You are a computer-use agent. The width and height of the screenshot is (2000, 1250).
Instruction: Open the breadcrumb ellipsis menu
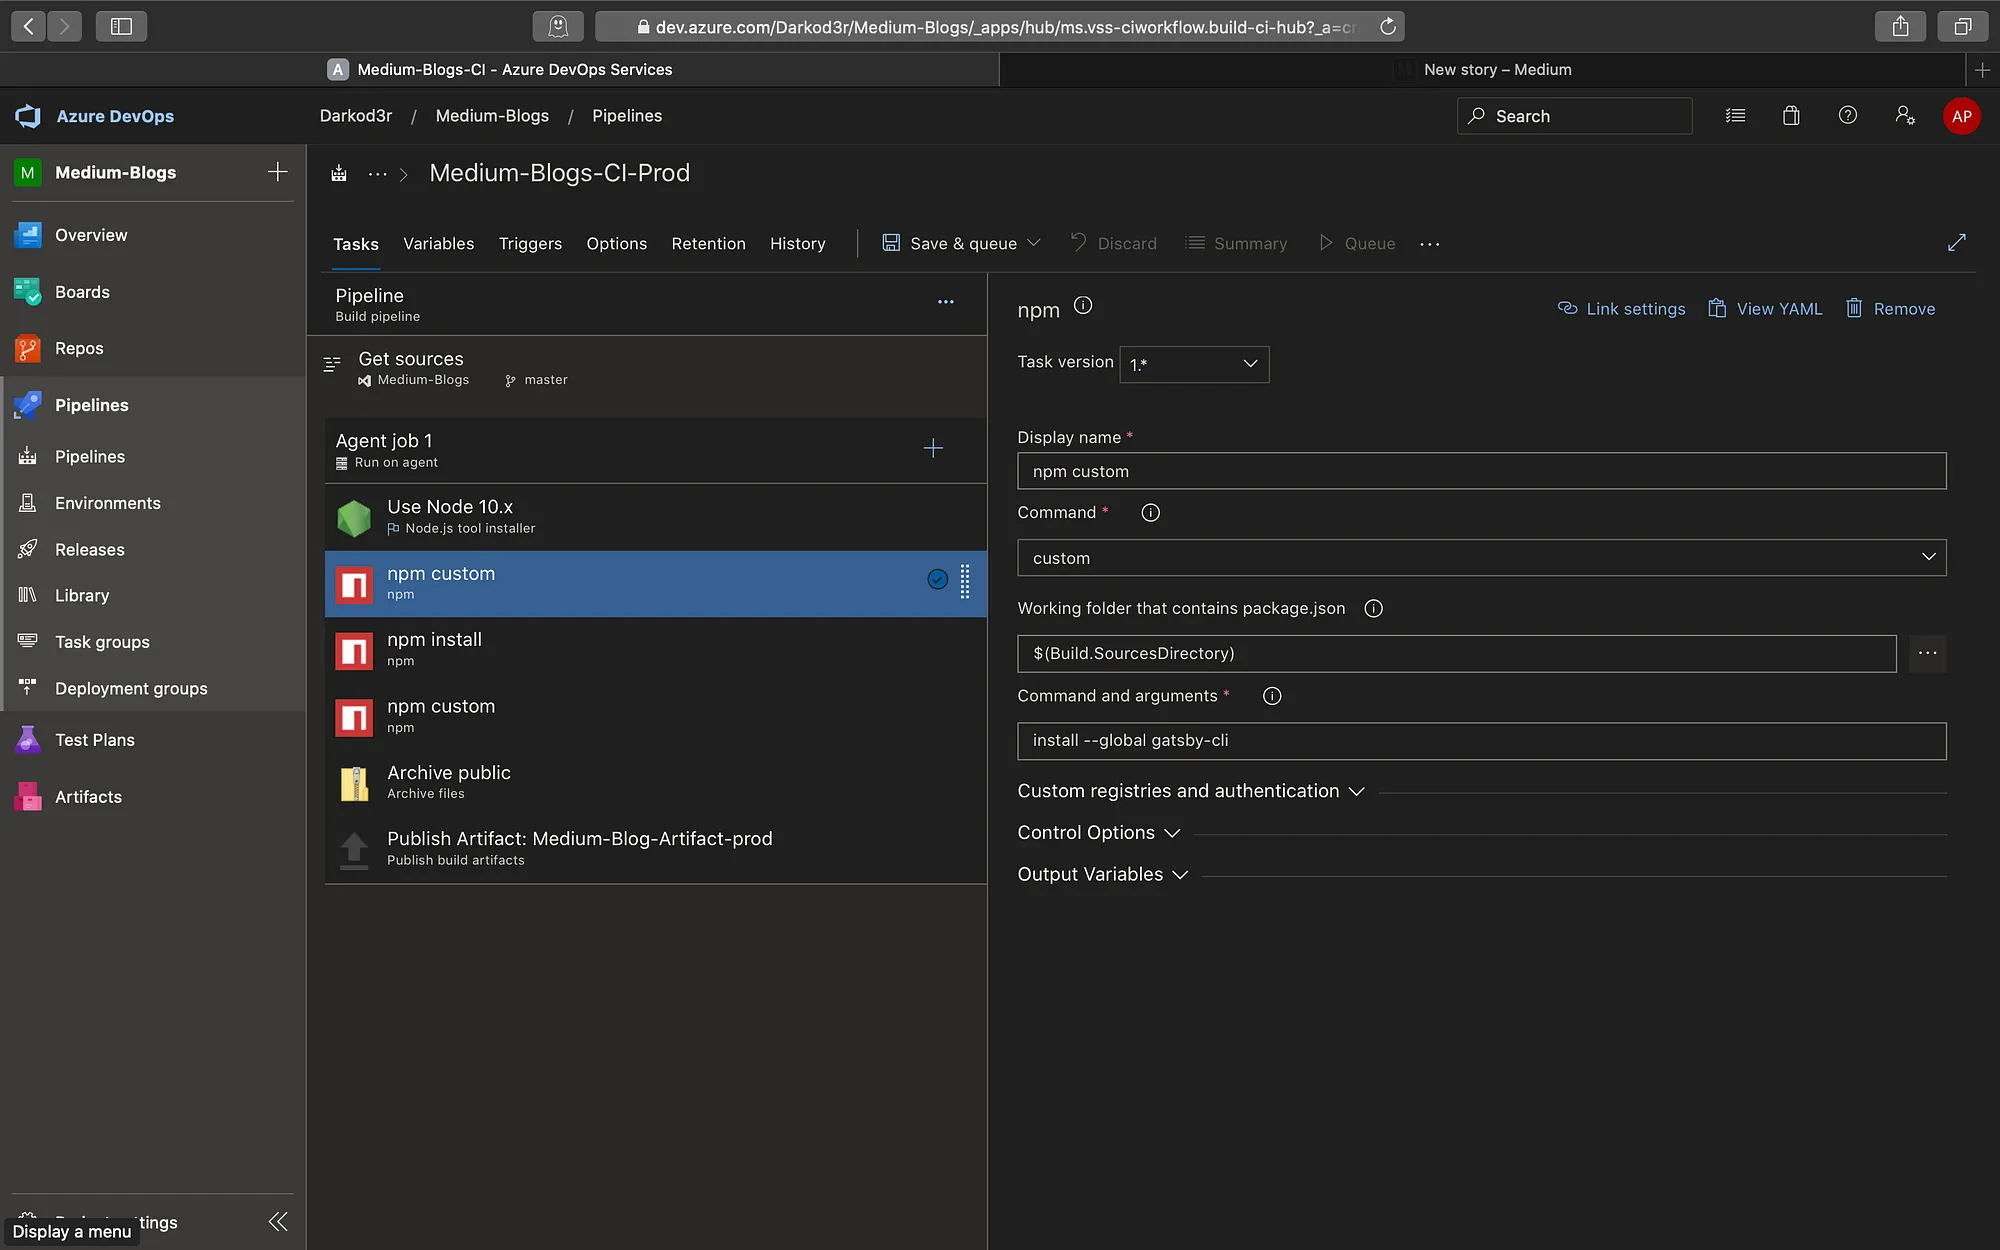377,174
